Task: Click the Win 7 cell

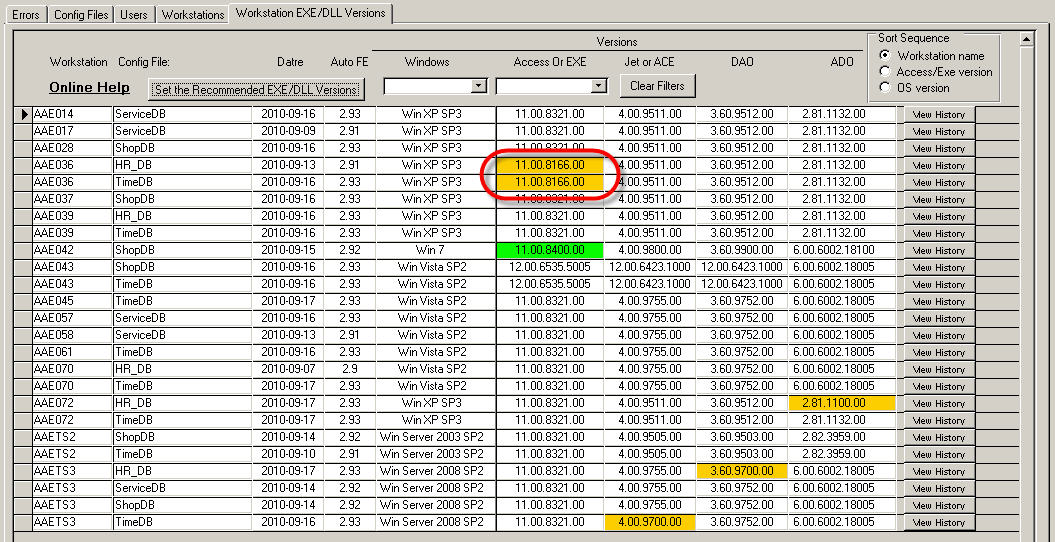Action: coord(435,250)
